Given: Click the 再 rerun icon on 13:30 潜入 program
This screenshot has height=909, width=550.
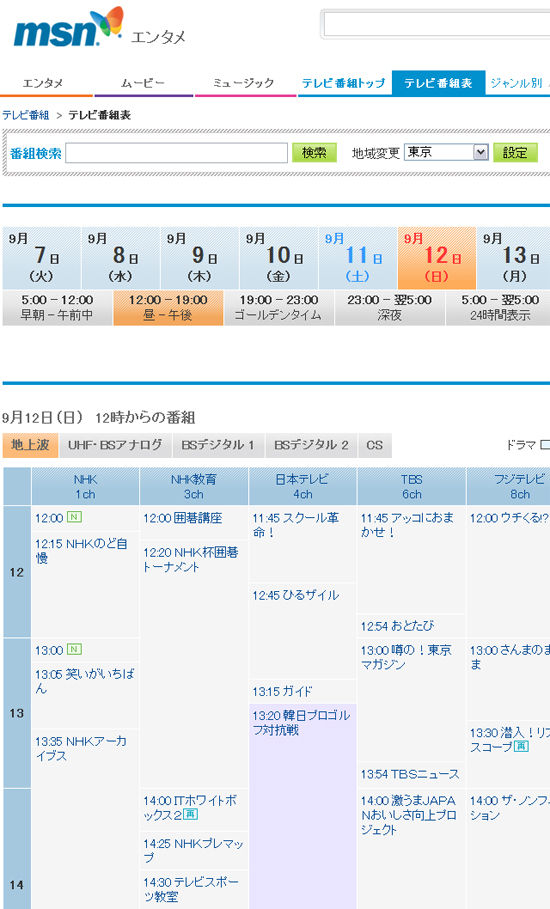Looking at the screenshot, I should [521, 747].
